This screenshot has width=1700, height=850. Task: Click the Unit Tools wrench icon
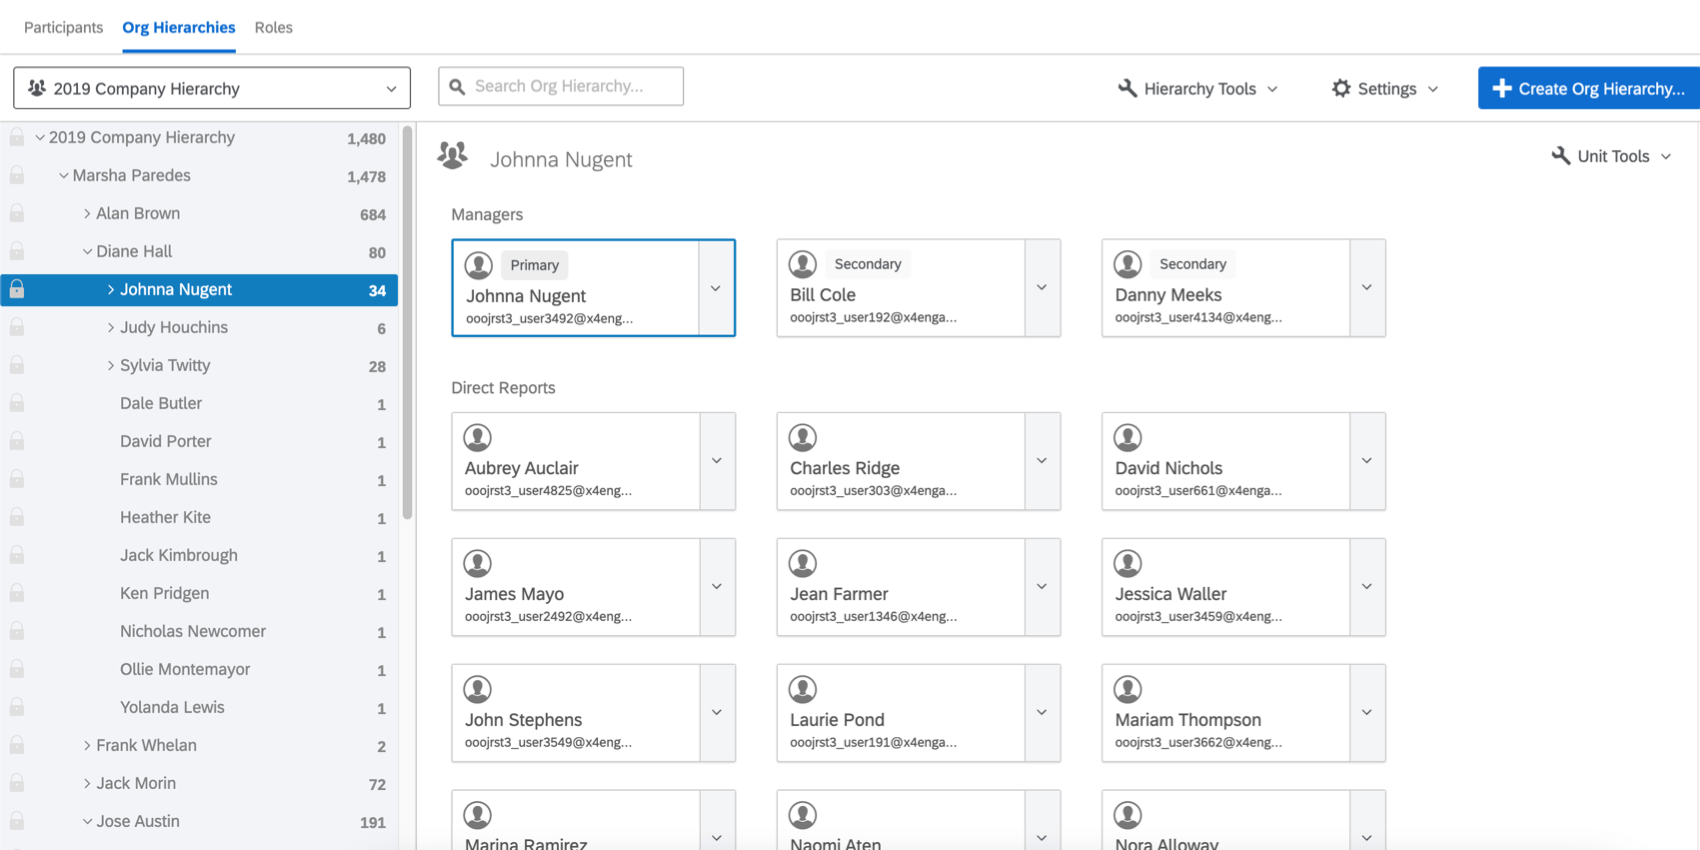(x=1560, y=156)
